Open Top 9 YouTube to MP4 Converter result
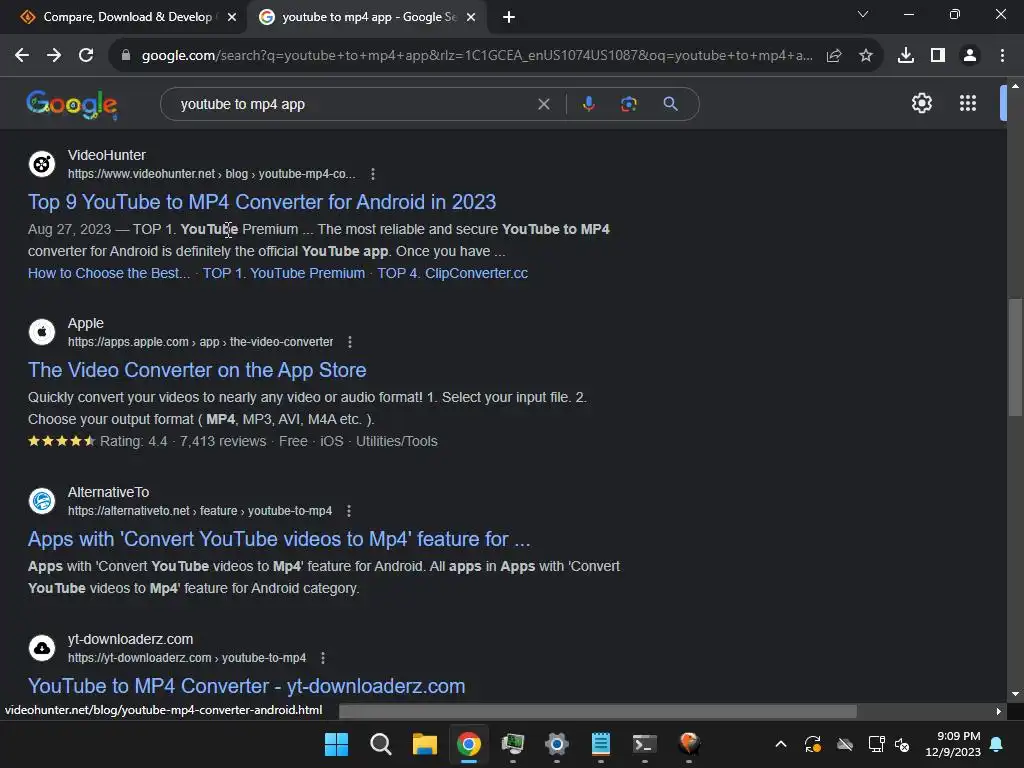This screenshot has width=1024, height=768. [x=262, y=202]
